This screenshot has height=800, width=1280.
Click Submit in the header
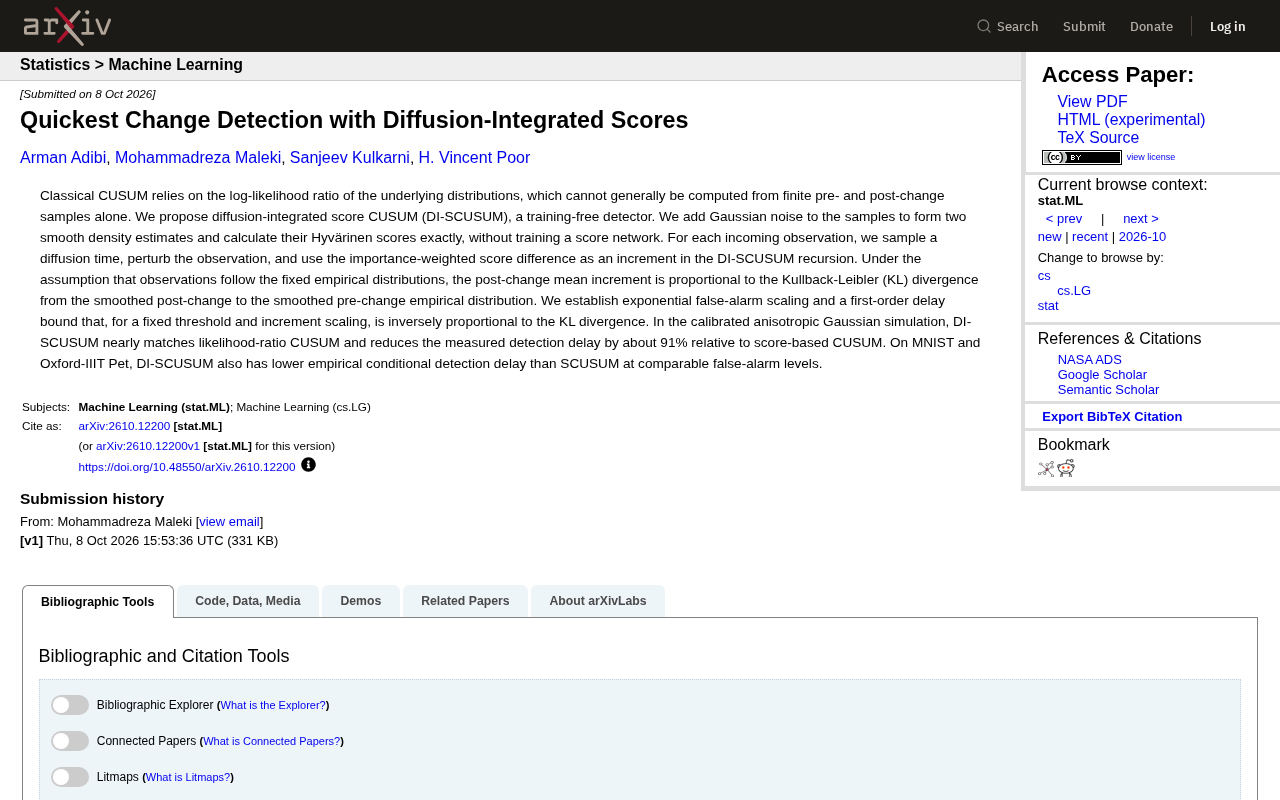[1084, 26]
